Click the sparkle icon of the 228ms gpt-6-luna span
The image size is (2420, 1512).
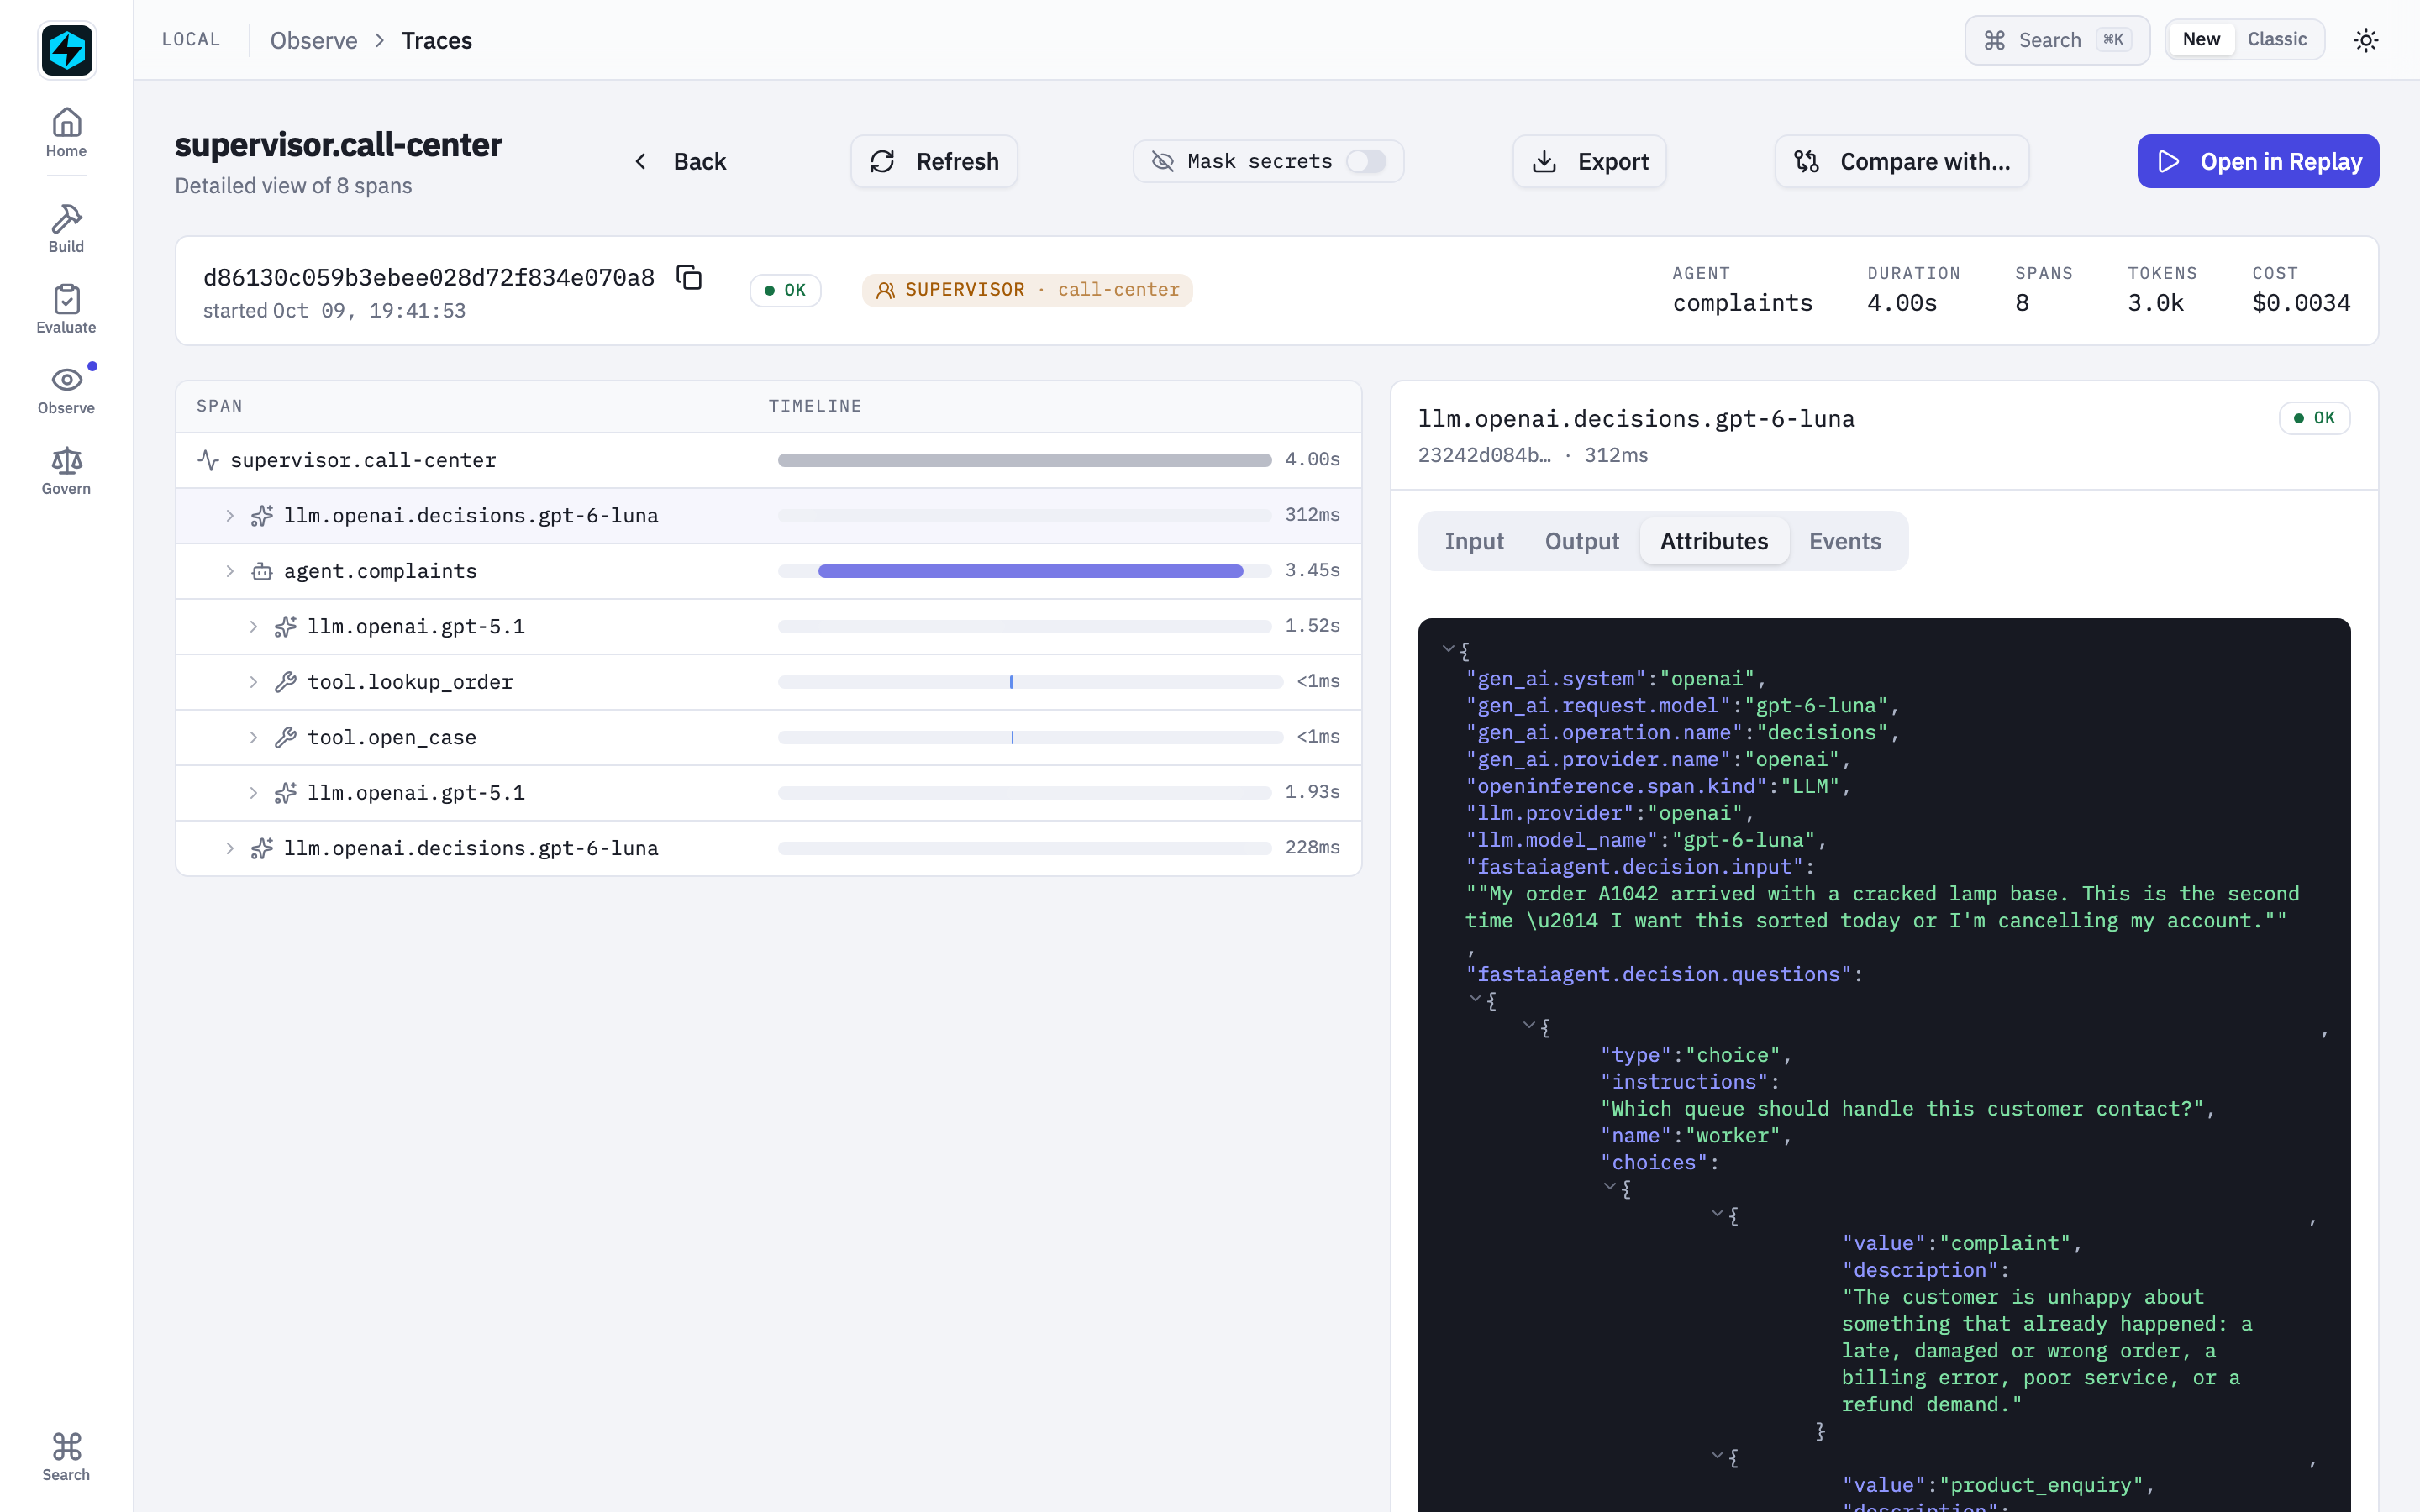pyautogui.click(x=262, y=849)
